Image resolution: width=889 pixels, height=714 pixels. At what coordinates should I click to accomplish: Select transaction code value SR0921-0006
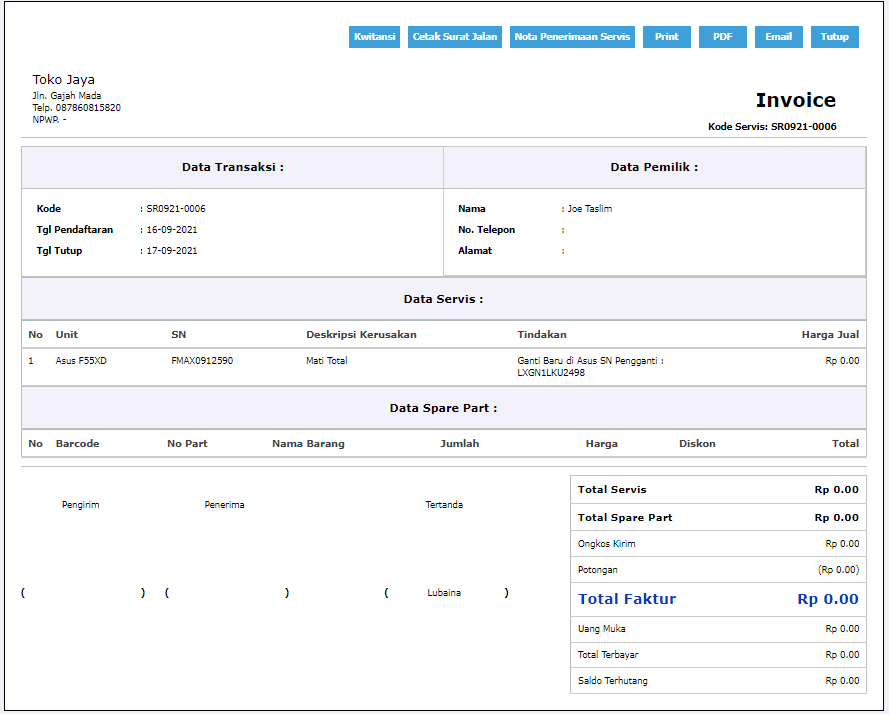(176, 209)
